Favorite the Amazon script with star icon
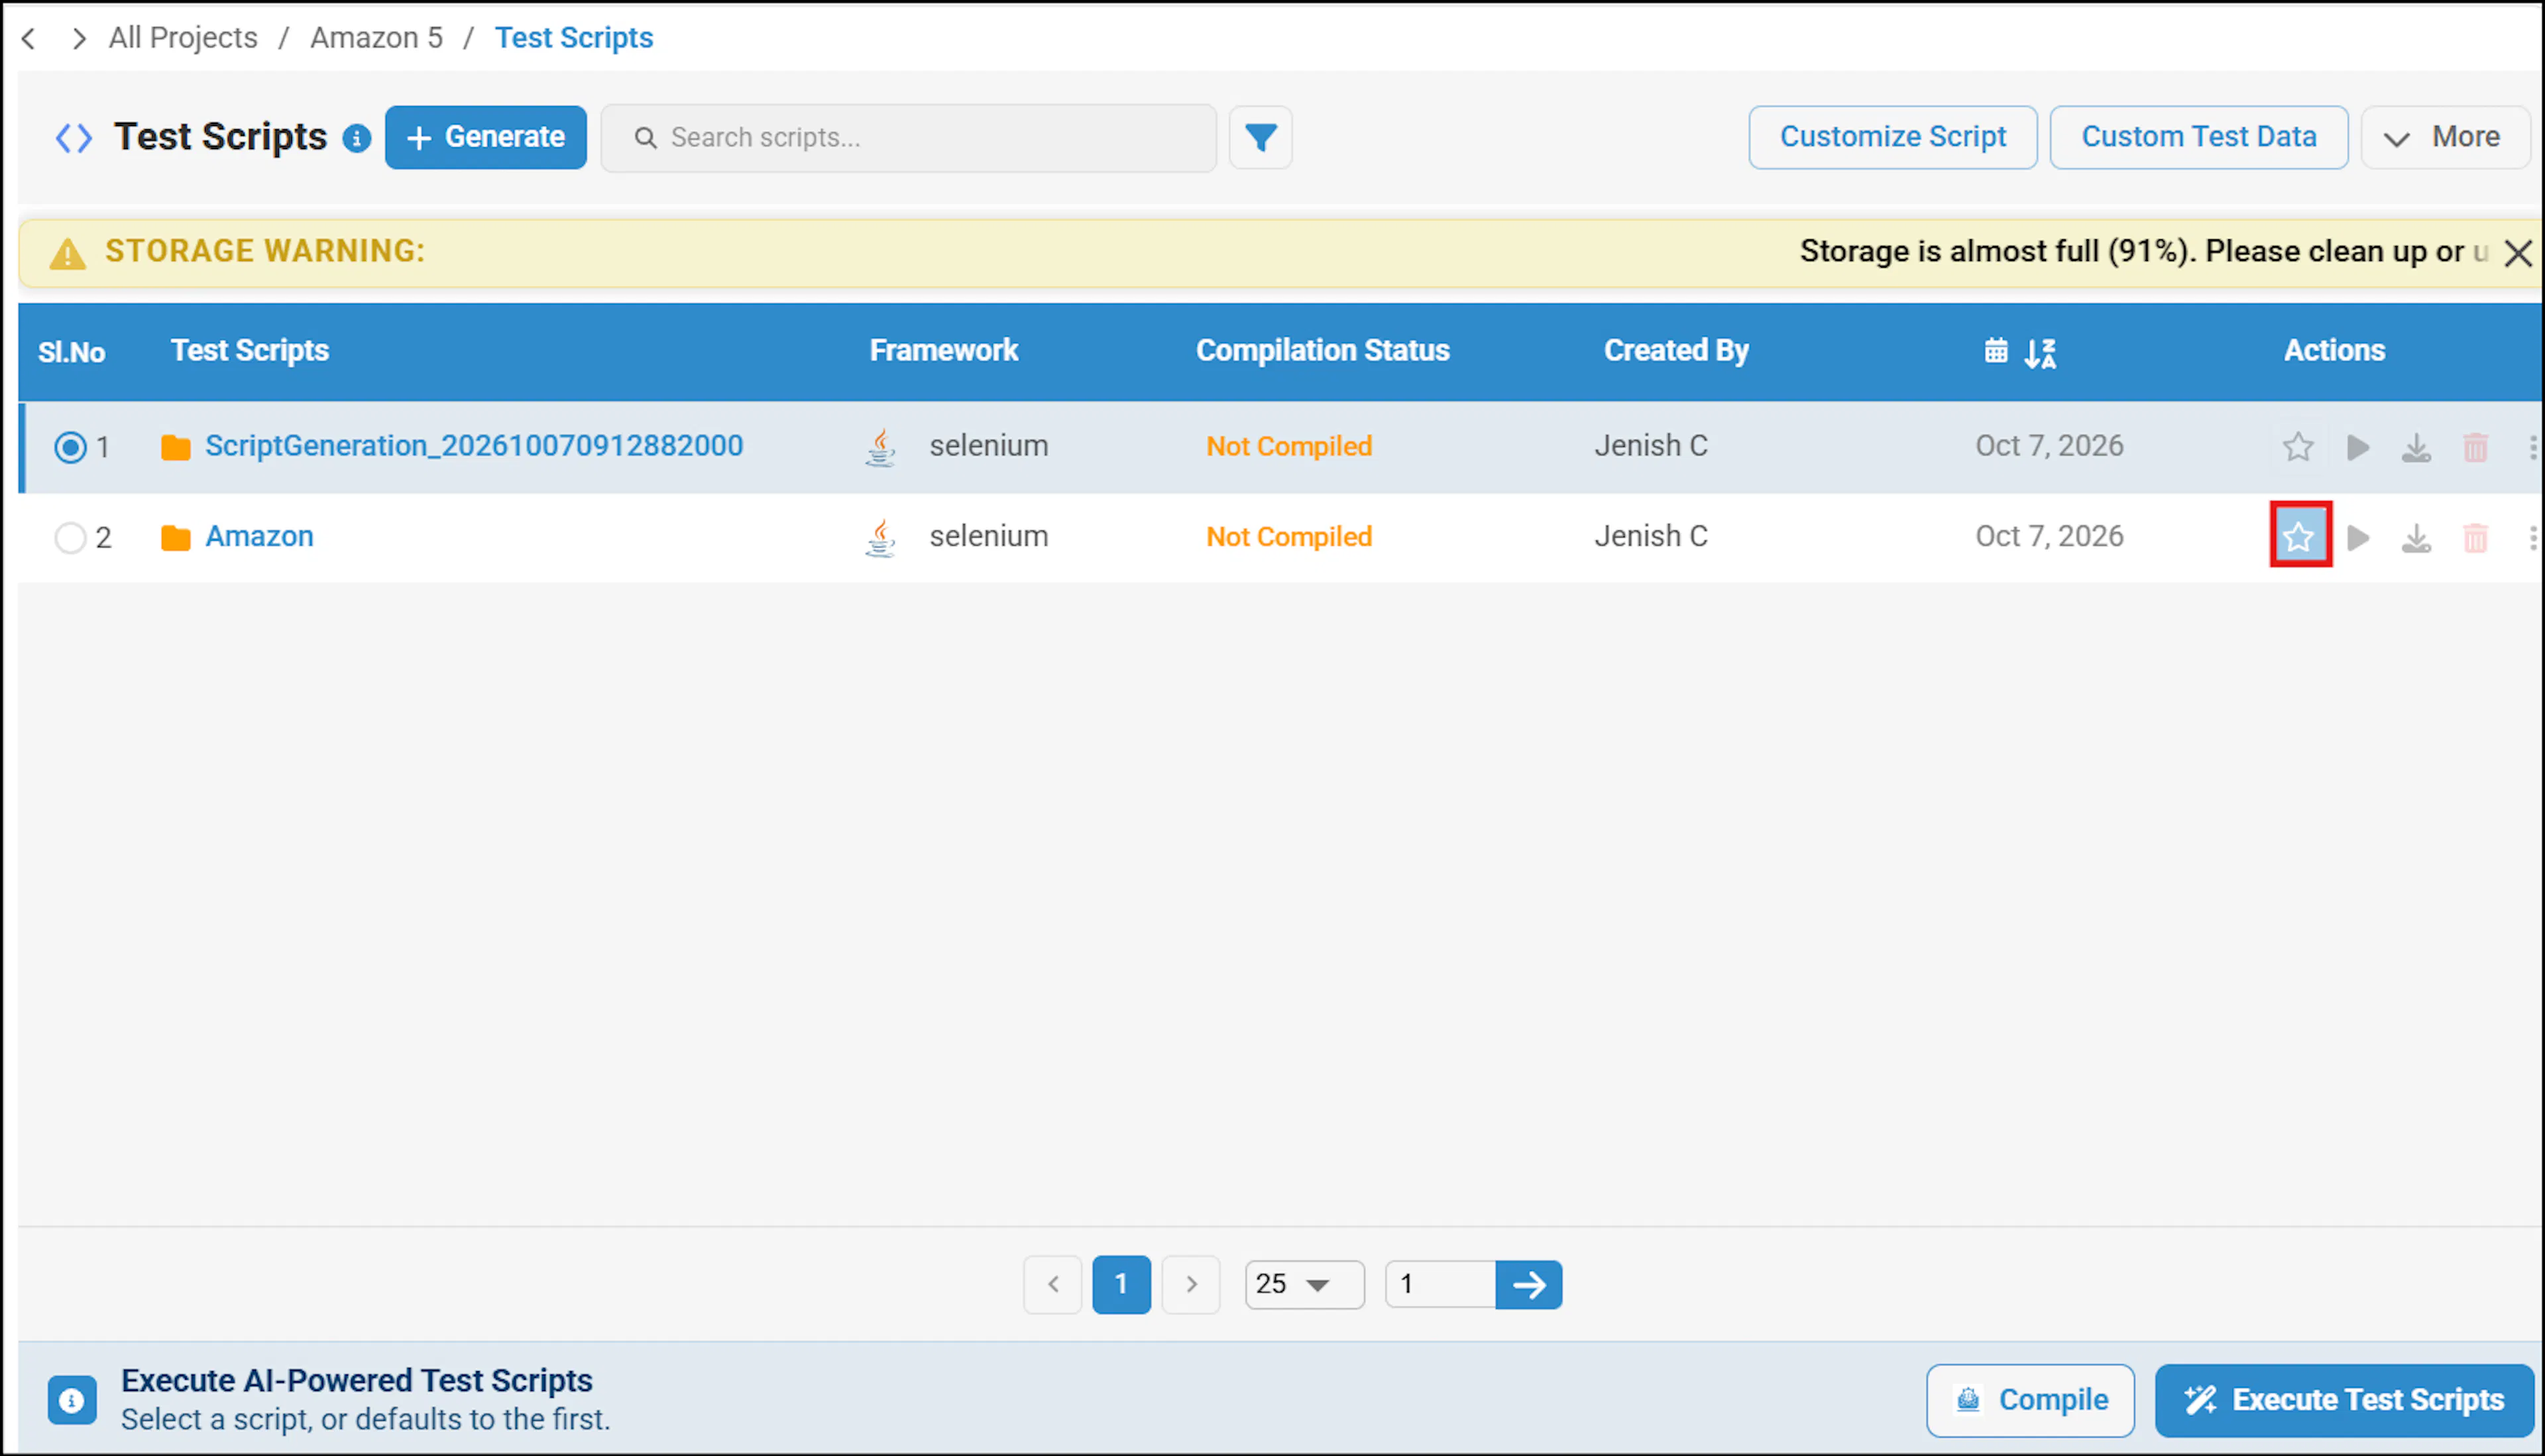The height and width of the screenshot is (1456, 2545). (x=2299, y=536)
